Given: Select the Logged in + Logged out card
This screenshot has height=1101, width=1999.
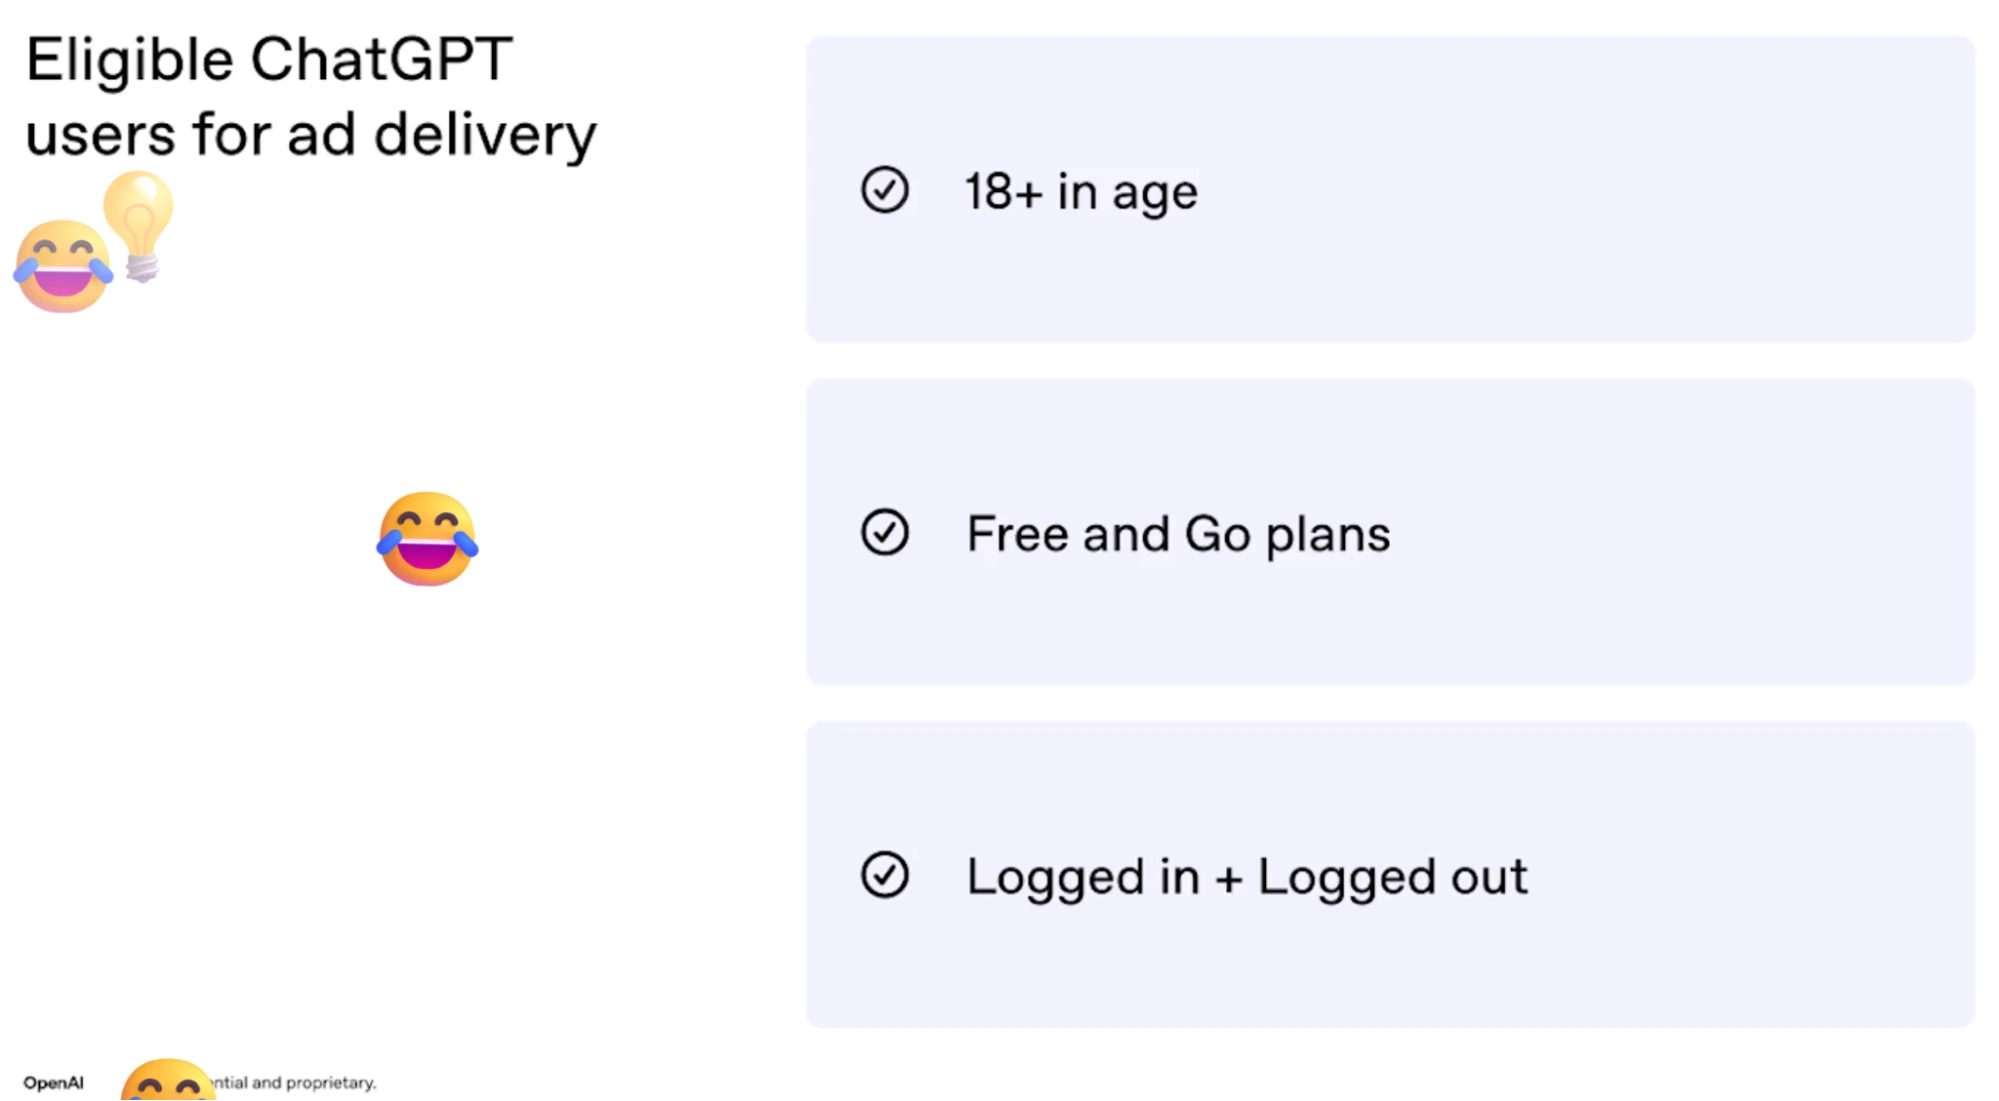Looking at the screenshot, I should click(x=1390, y=875).
